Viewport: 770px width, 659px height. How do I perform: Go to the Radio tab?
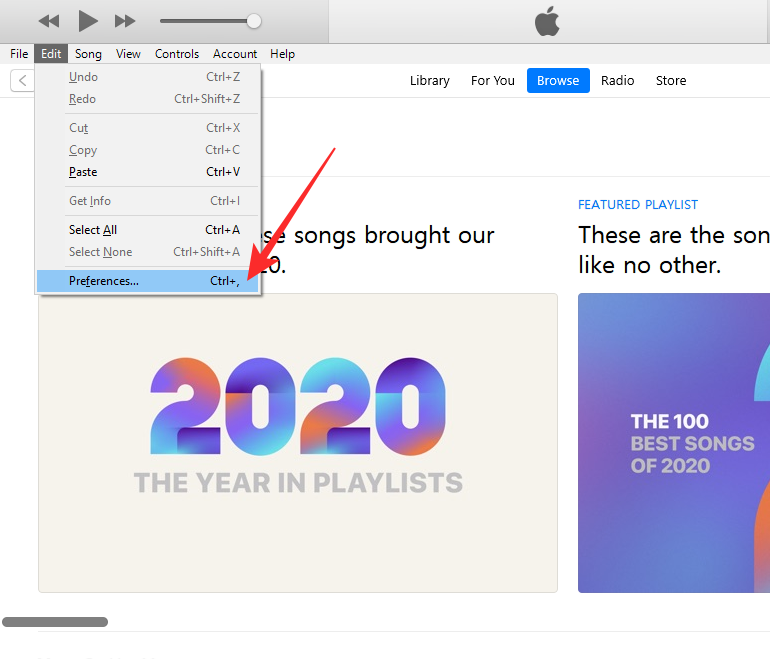618,81
